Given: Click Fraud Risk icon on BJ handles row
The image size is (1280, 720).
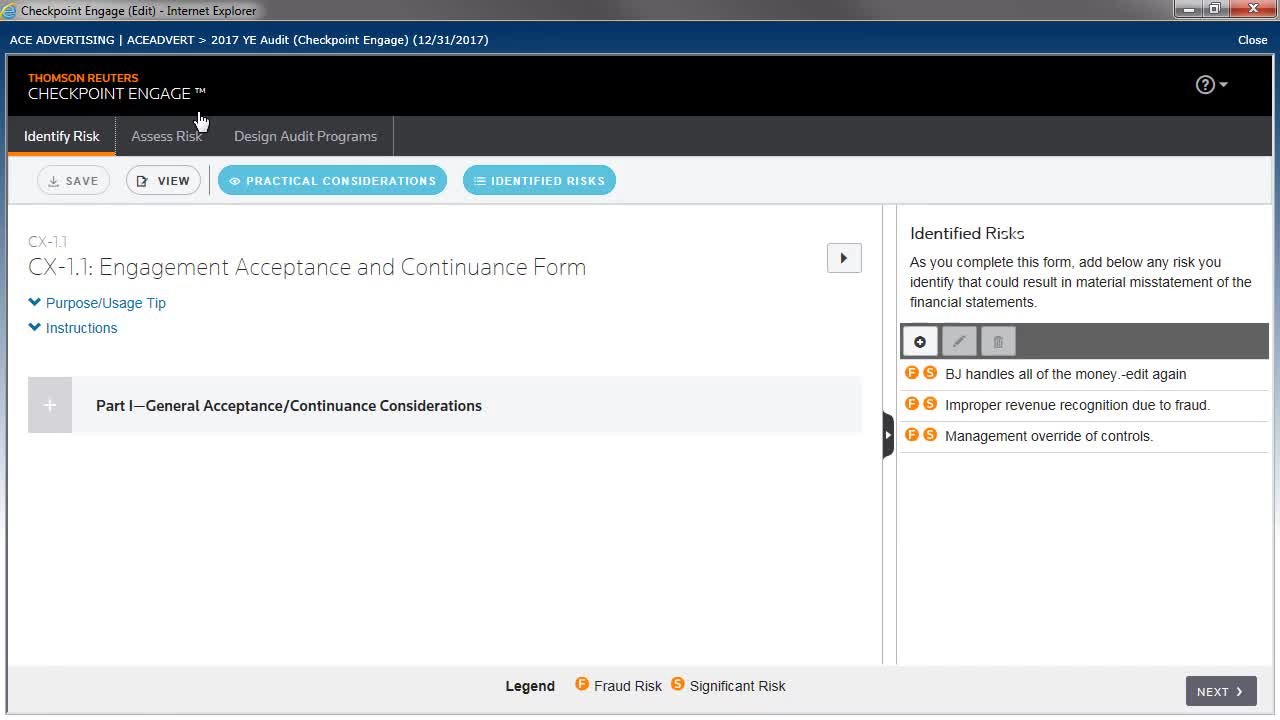Looking at the screenshot, I should click(x=912, y=373).
